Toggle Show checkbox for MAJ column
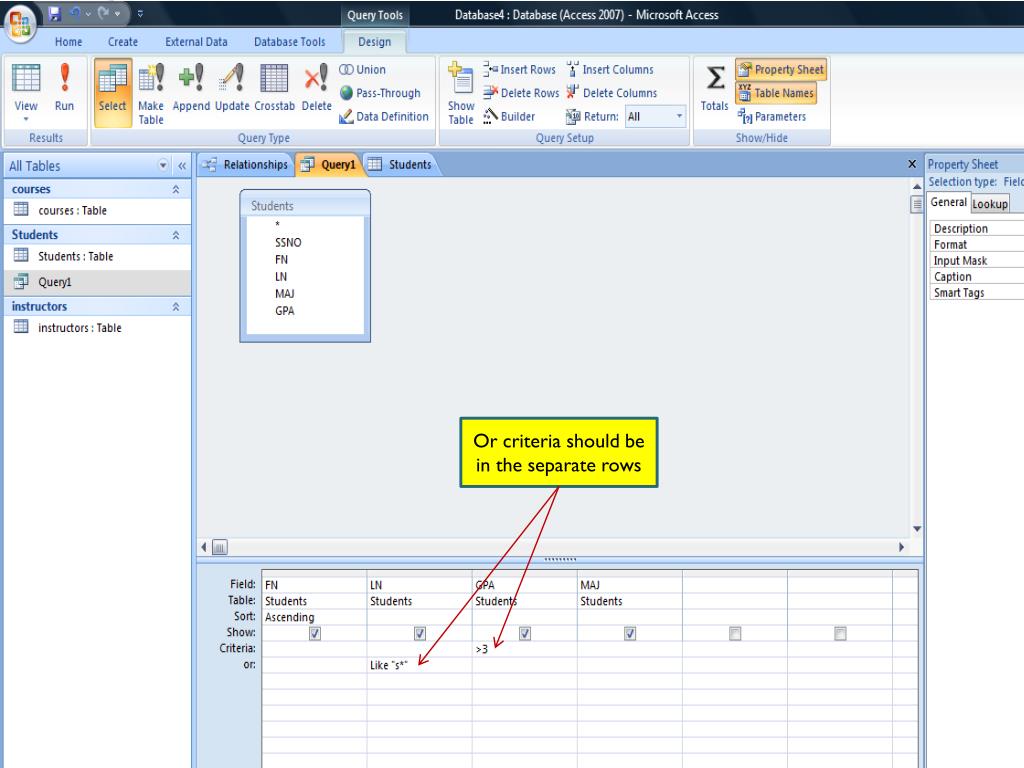The image size is (1024, 768). (630, 633)
